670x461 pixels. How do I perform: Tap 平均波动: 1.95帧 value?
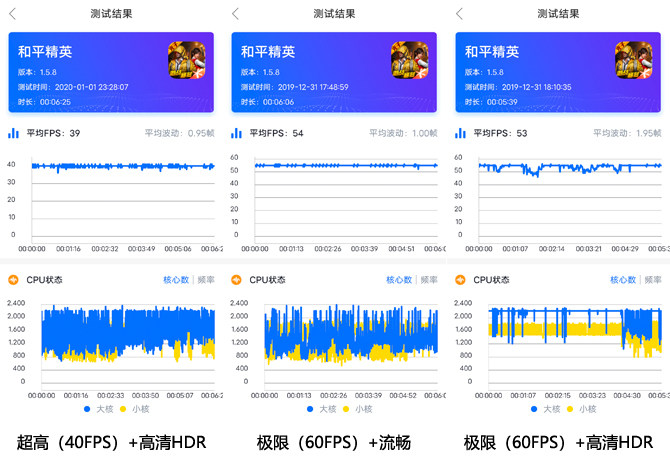627,133
